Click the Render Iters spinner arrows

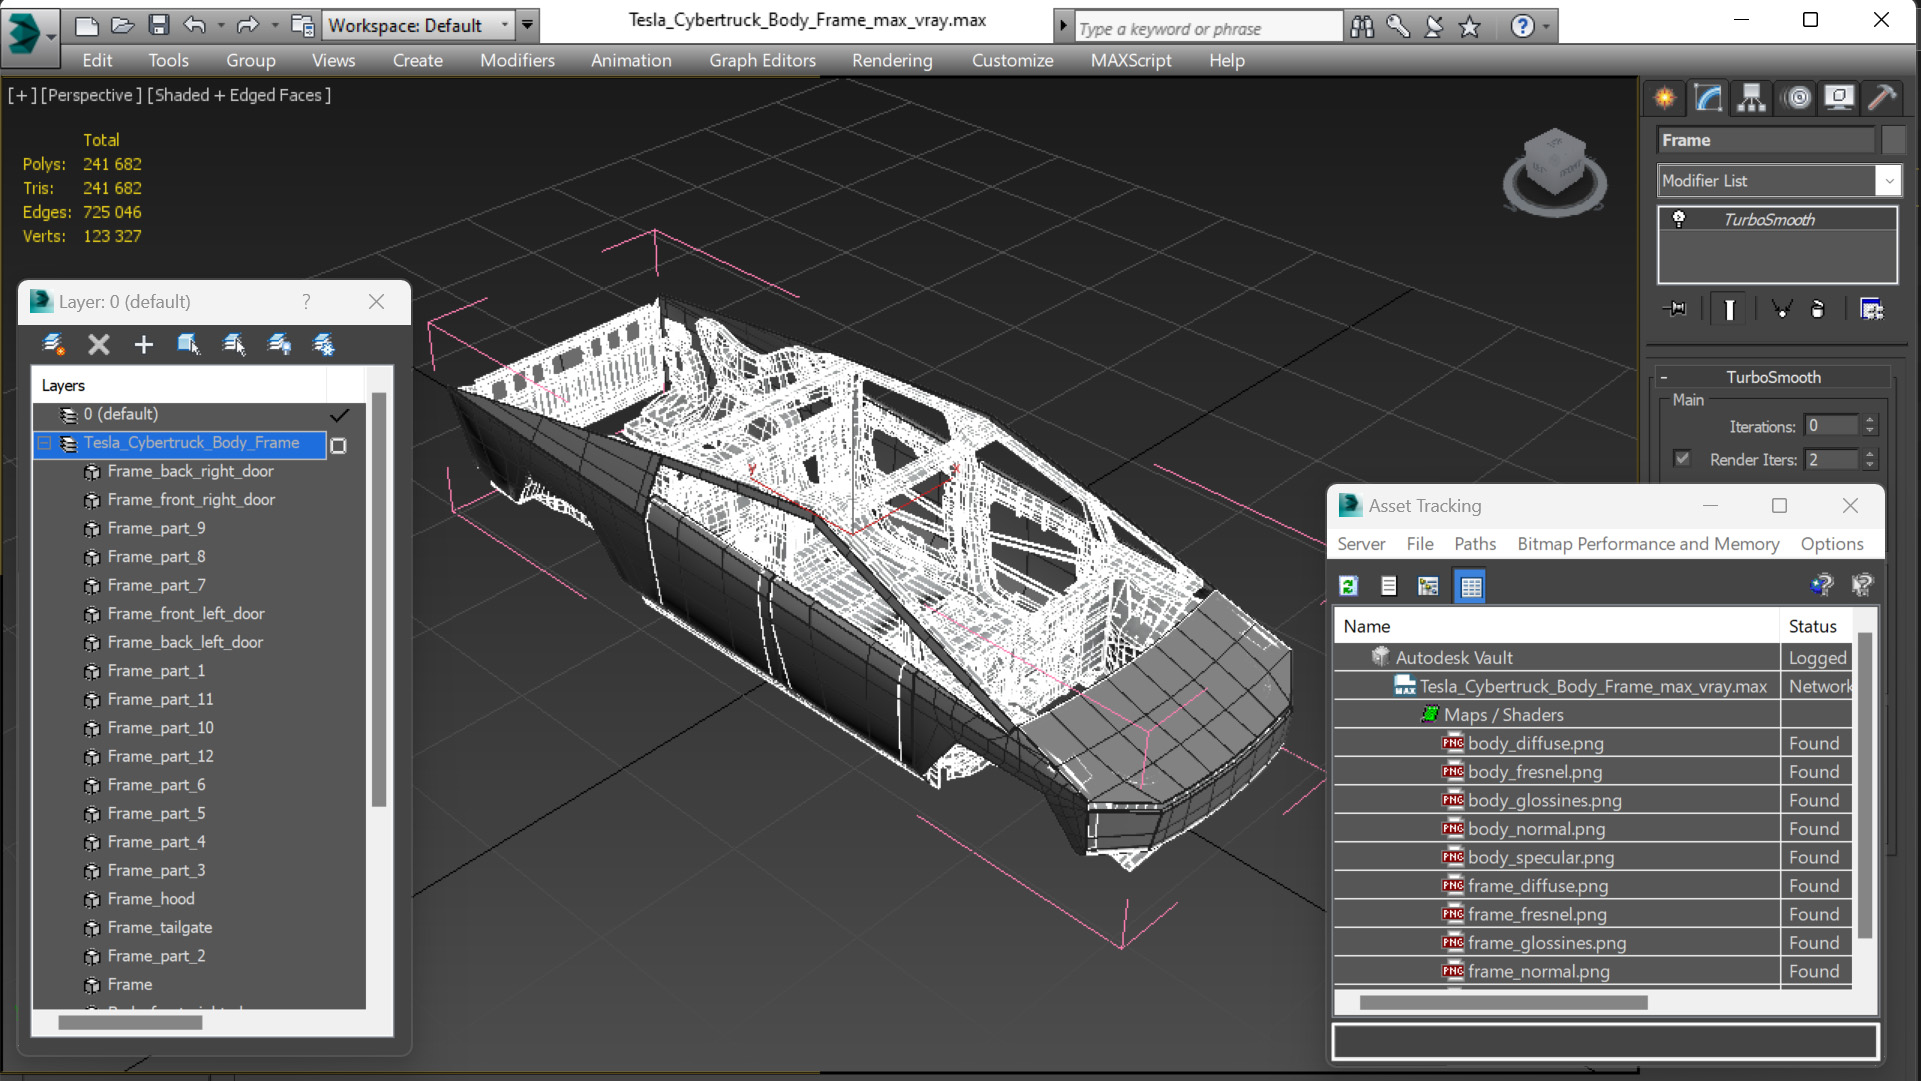click(x=1870, y=459)
